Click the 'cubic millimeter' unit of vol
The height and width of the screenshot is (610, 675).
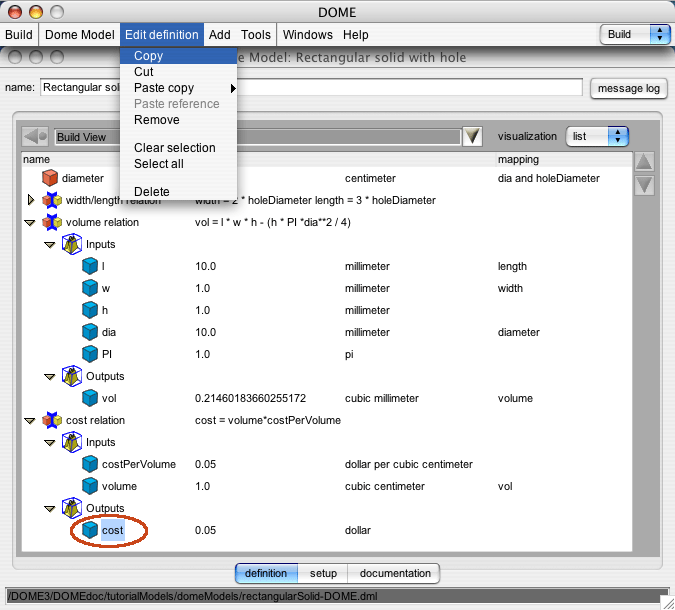pyautogui.click(x=381, y=398)
